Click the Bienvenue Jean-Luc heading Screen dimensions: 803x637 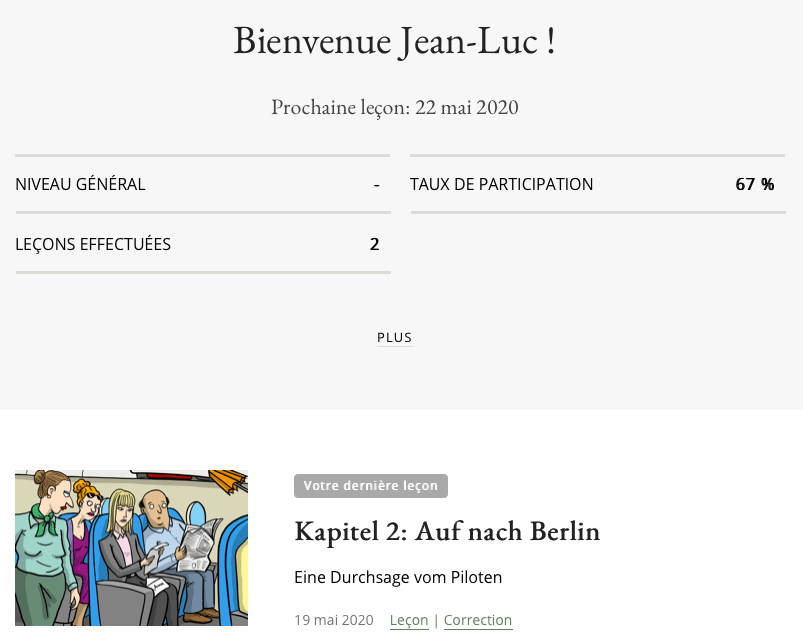coord(394,41)
